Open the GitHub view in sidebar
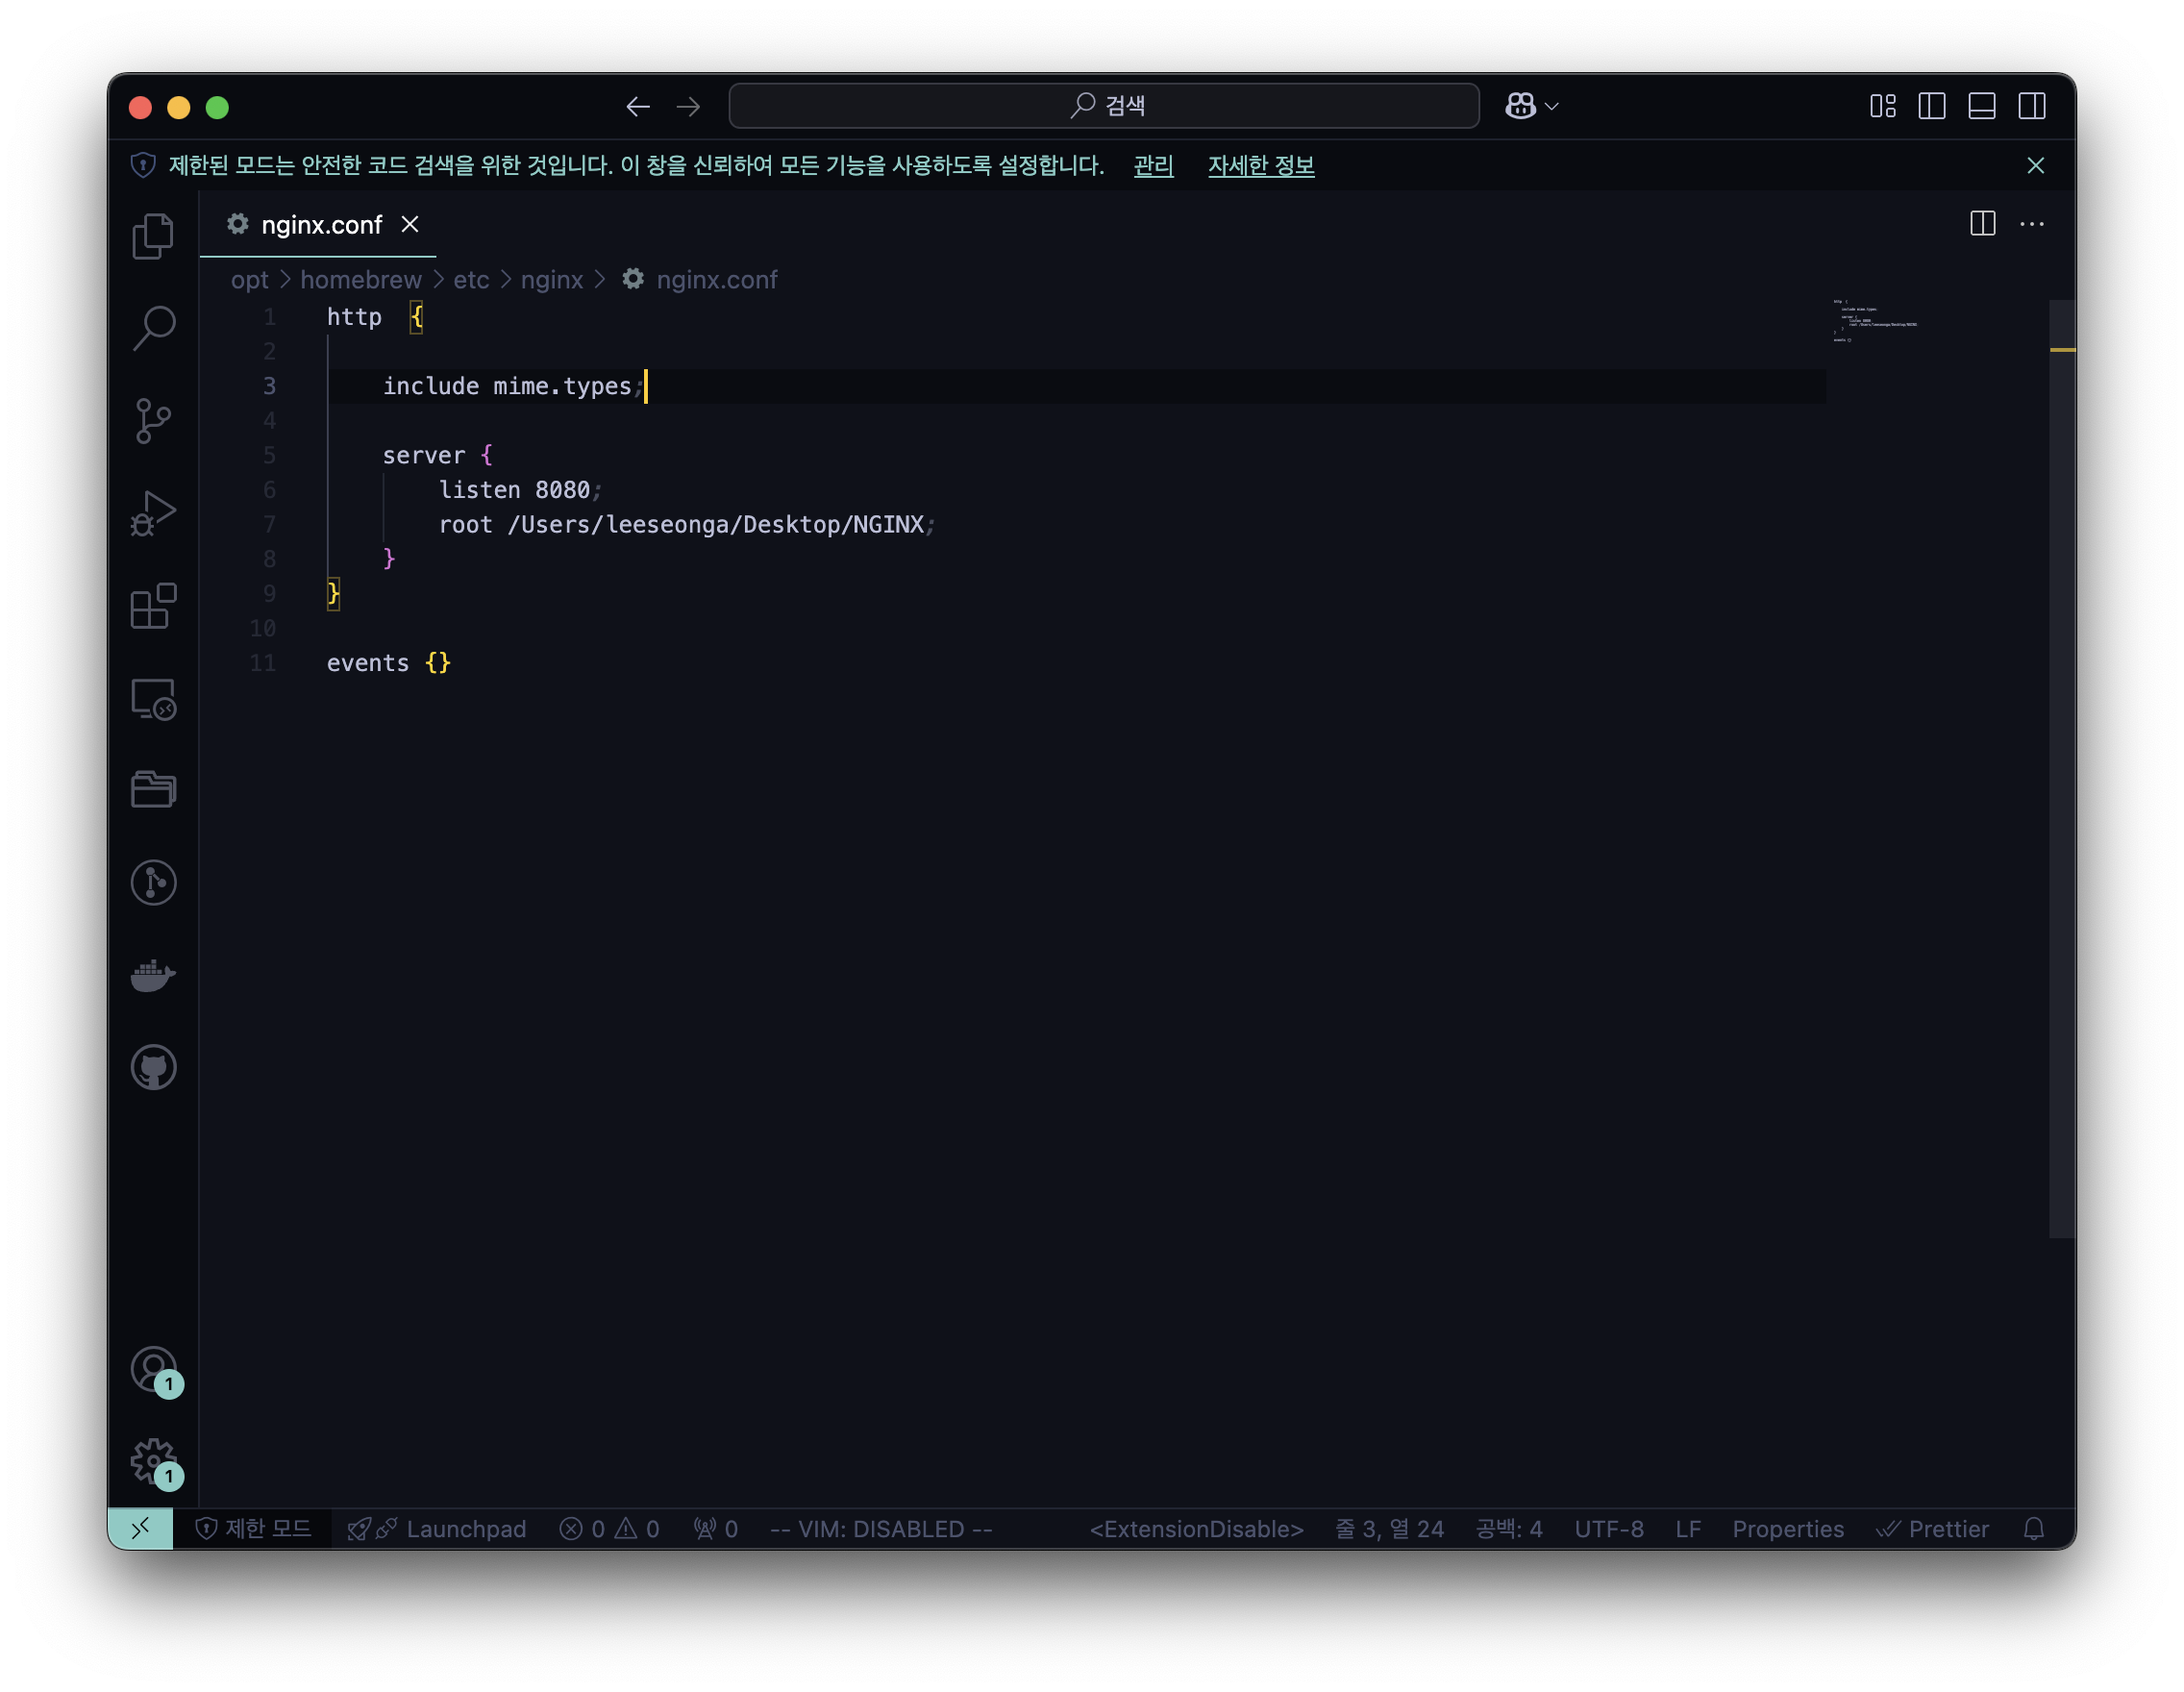 [x=153, y=1067]
